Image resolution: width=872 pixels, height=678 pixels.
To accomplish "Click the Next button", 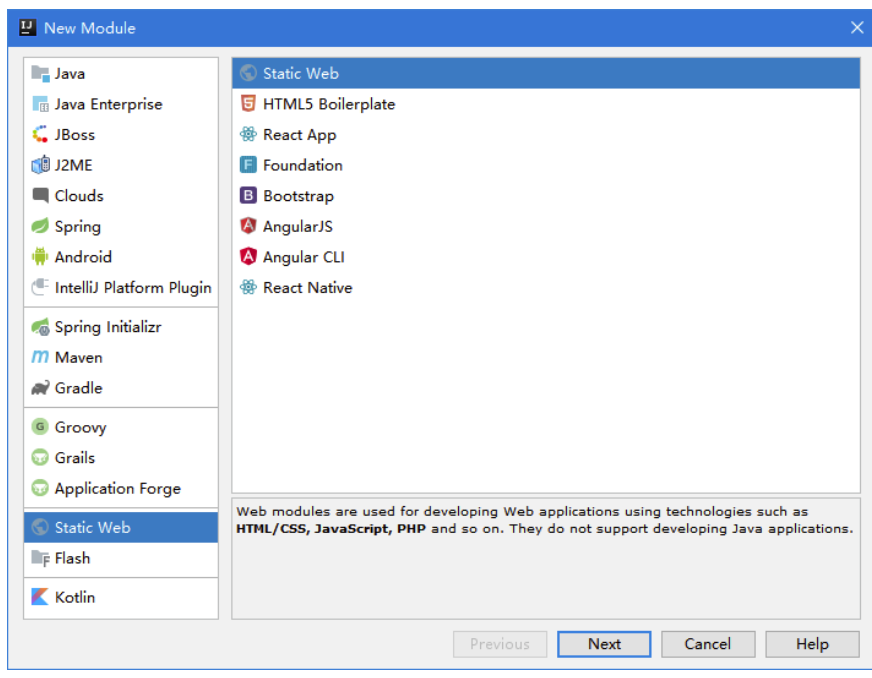I will point(604,644).
